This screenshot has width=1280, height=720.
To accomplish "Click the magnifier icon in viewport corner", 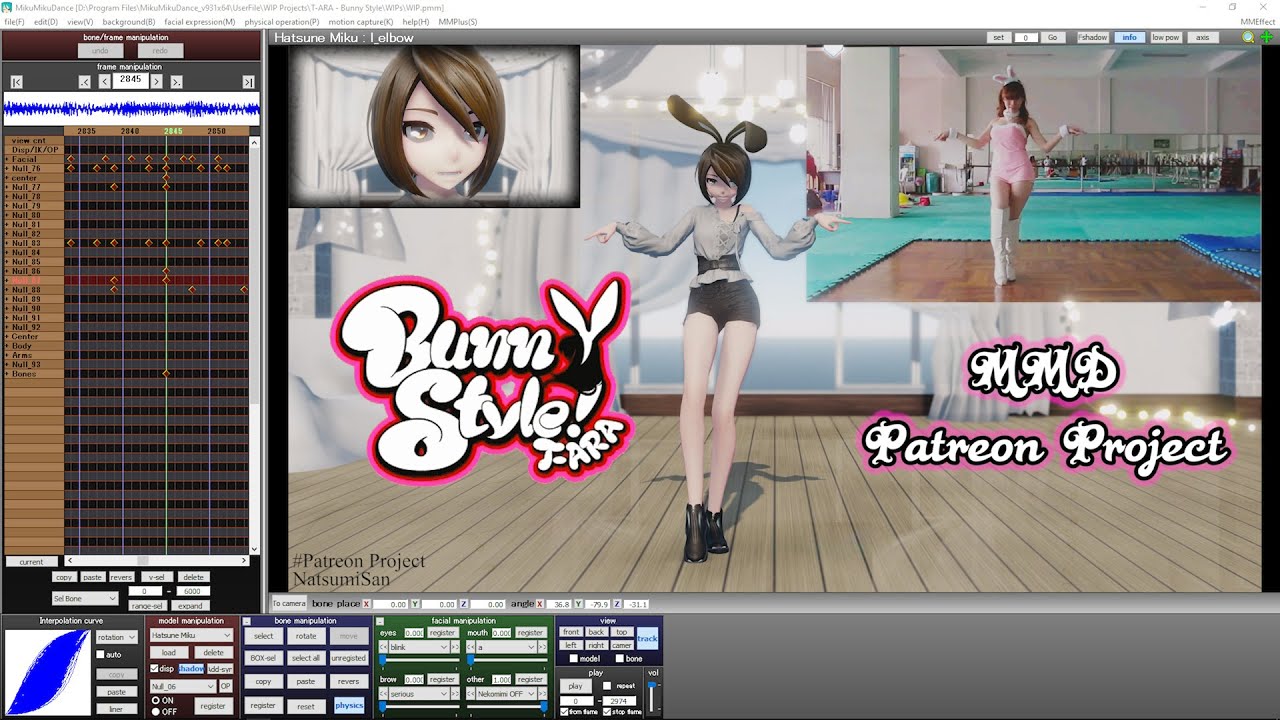I will tap(1248, 37).
